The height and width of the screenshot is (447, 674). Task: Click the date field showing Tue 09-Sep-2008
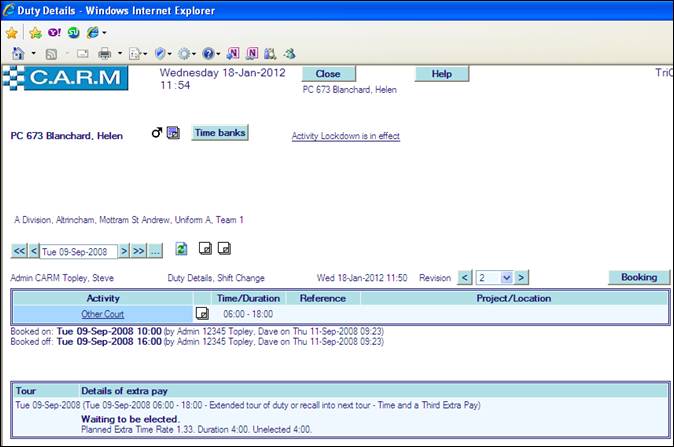pos(78,250)
